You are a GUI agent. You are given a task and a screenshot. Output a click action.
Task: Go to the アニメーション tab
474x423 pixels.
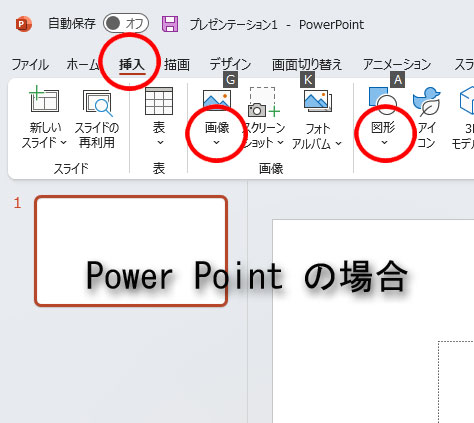coord(397,64)
